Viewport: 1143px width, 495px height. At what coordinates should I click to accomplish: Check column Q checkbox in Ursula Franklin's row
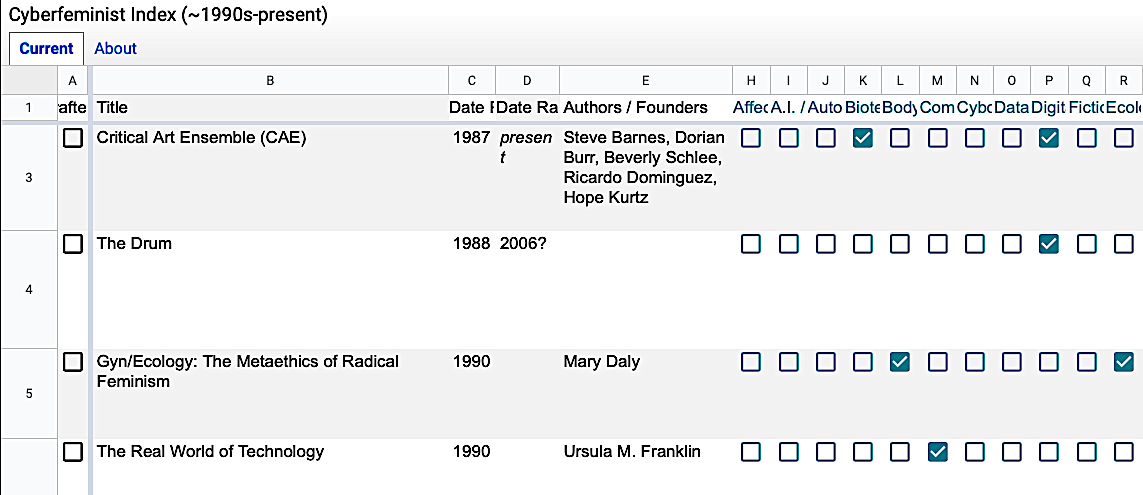click(1086, 452)
